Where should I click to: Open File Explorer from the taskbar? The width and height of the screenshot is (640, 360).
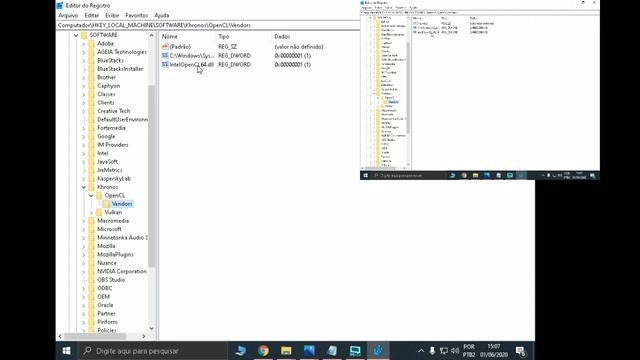(286, 351)
